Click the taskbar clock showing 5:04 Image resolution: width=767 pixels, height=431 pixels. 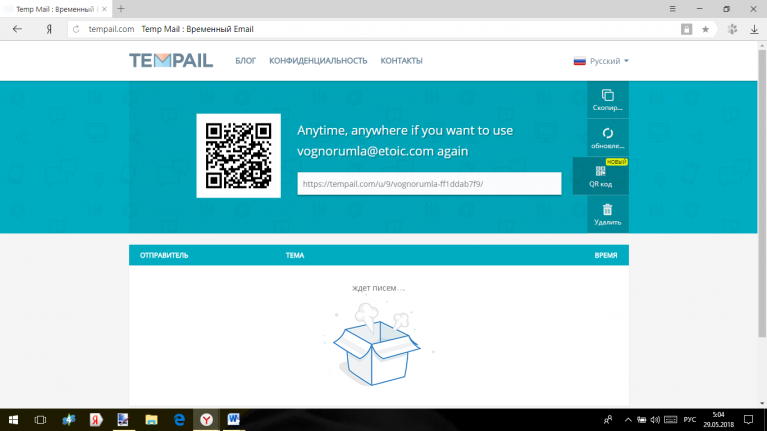[719, 420]
